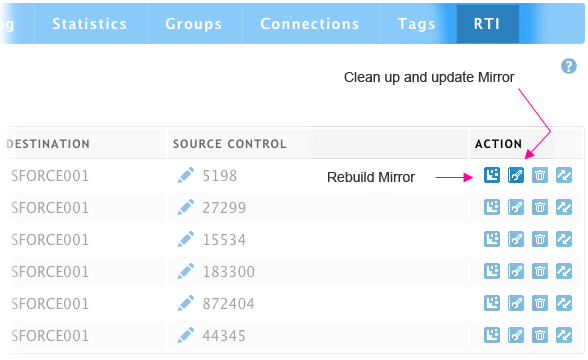Select source control value 183300
The height and width of the screenshot is (360, 588).
click(229, 272)
